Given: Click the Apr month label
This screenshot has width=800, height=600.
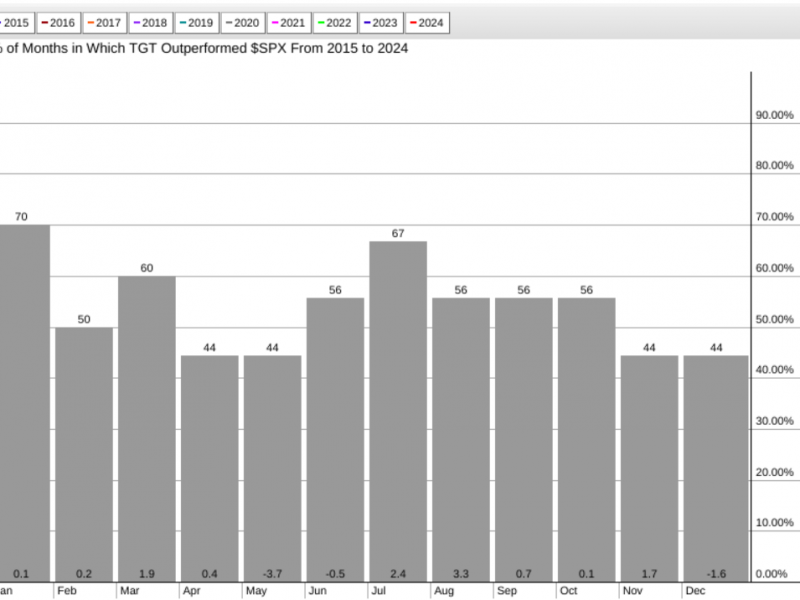Looking at the screenshot, I should coord(191,591).
